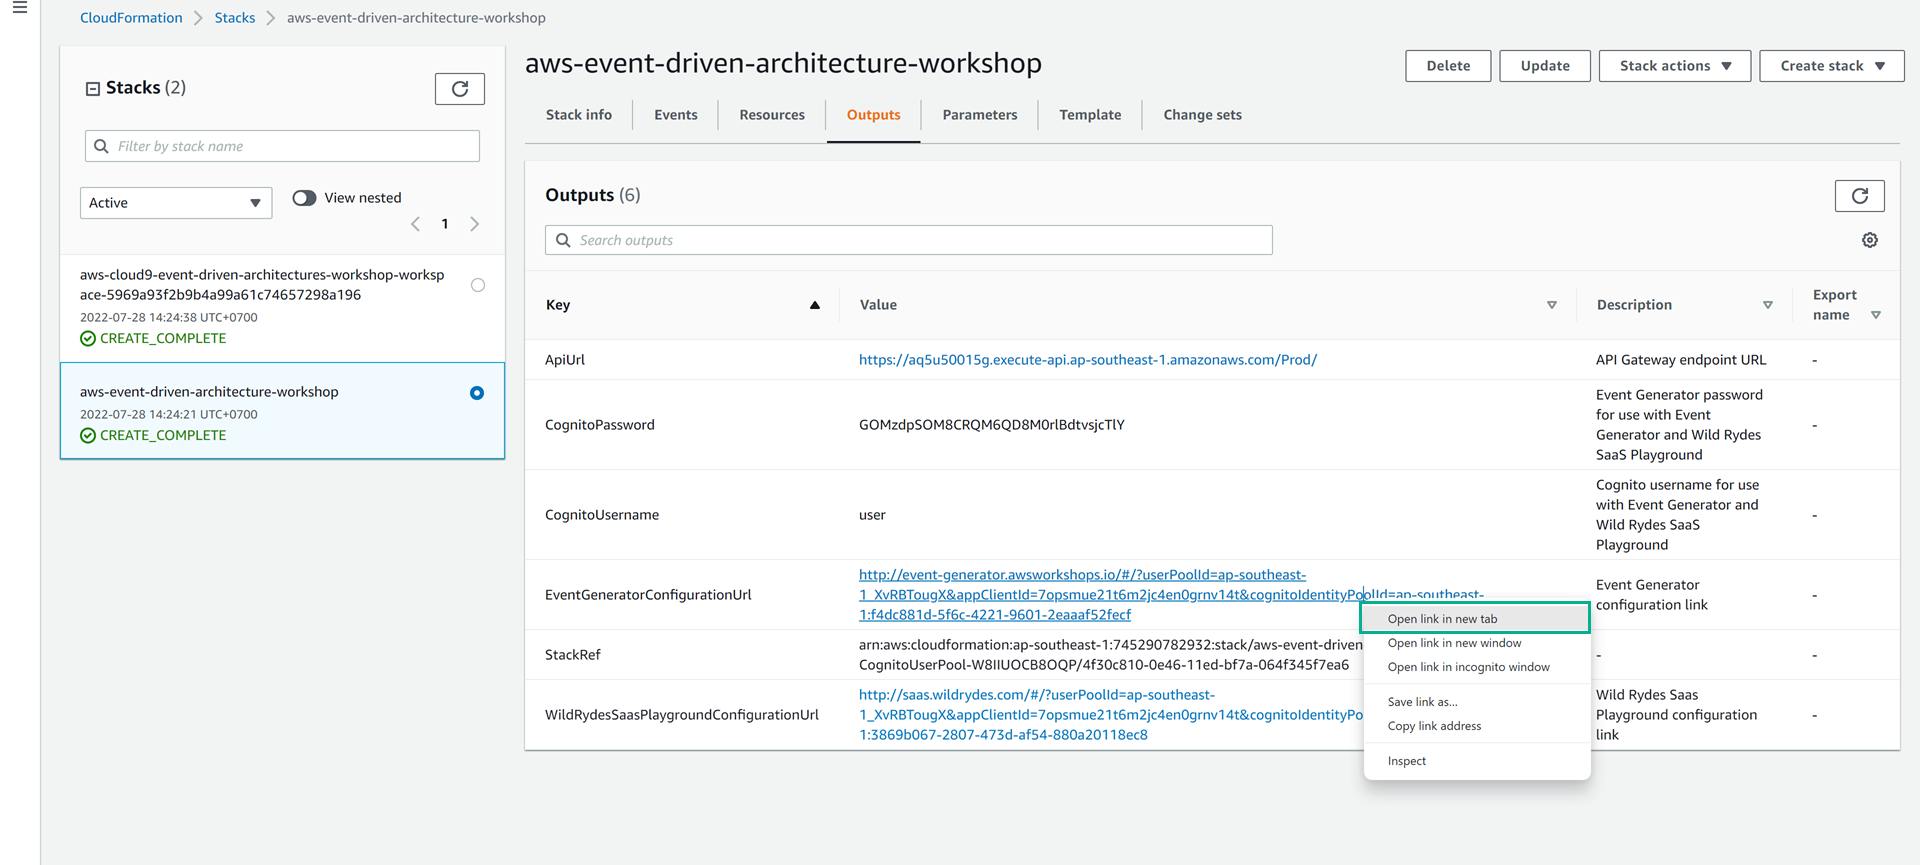
Task: Switch to the Events tab
Action: click(676, 115)
